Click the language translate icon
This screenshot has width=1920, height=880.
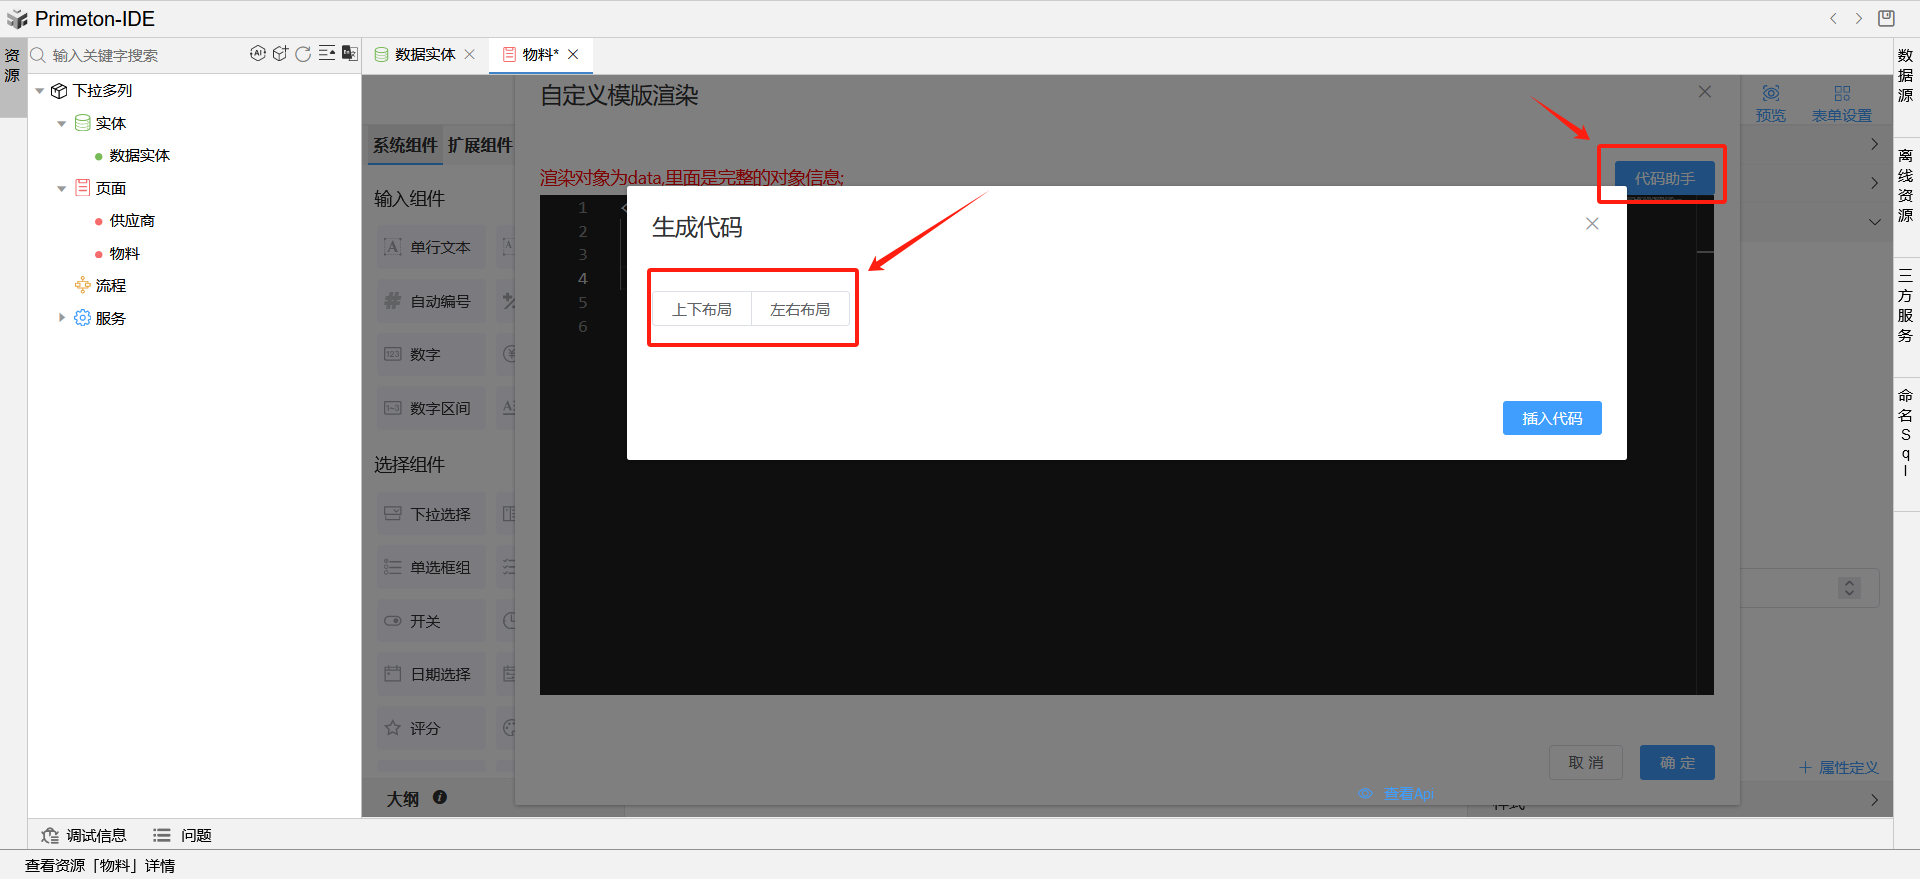349,54
